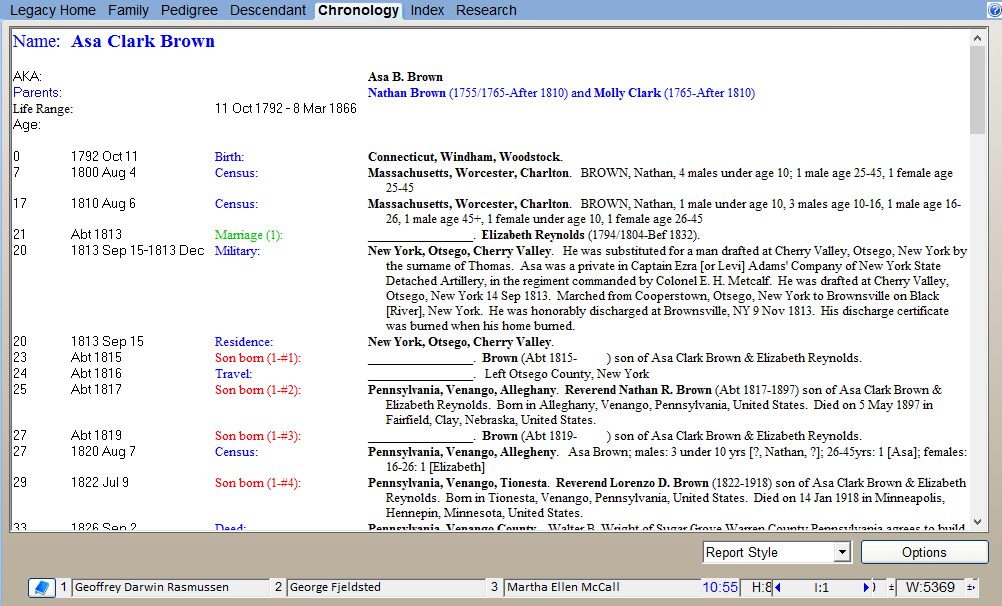This screenshot has width=1002, height=606.
Task: Click the 1792 Oct 11 date
Action: 104,157
